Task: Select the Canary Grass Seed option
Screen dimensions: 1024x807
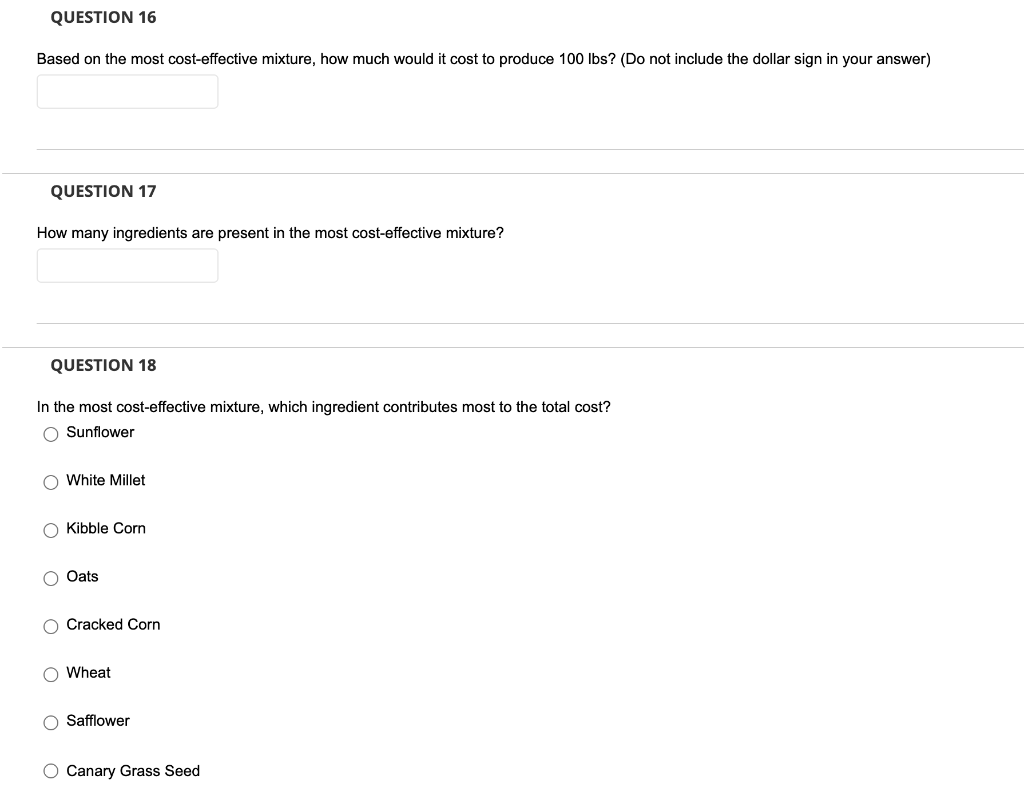Action: [50, 770]
